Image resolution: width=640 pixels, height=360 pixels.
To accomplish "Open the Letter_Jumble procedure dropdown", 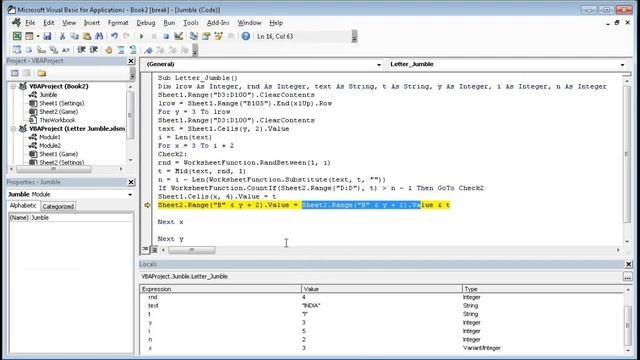I will tap(622, 64).
